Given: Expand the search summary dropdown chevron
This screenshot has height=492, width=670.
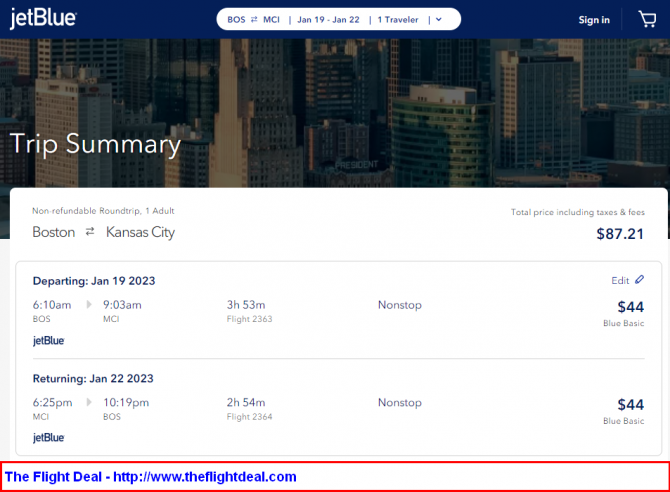Looking at the screenshot, I should (x=439, y=20).
